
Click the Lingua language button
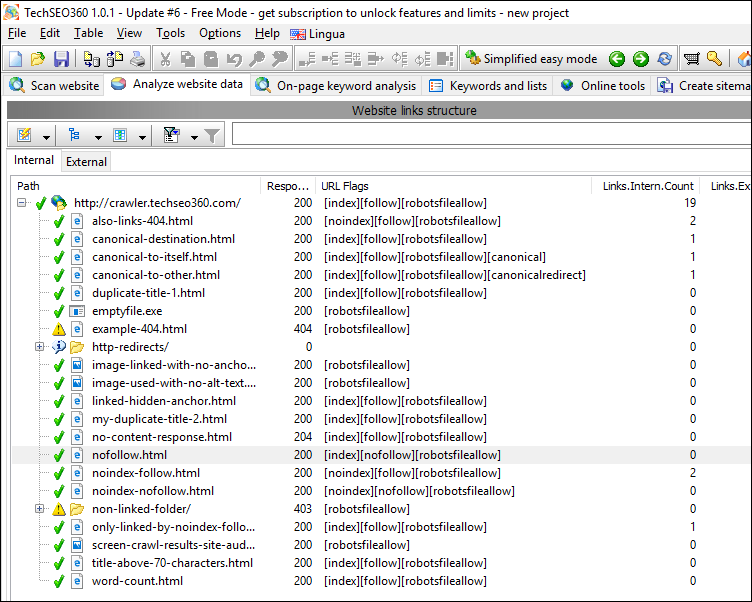click(x=317, y=33)
